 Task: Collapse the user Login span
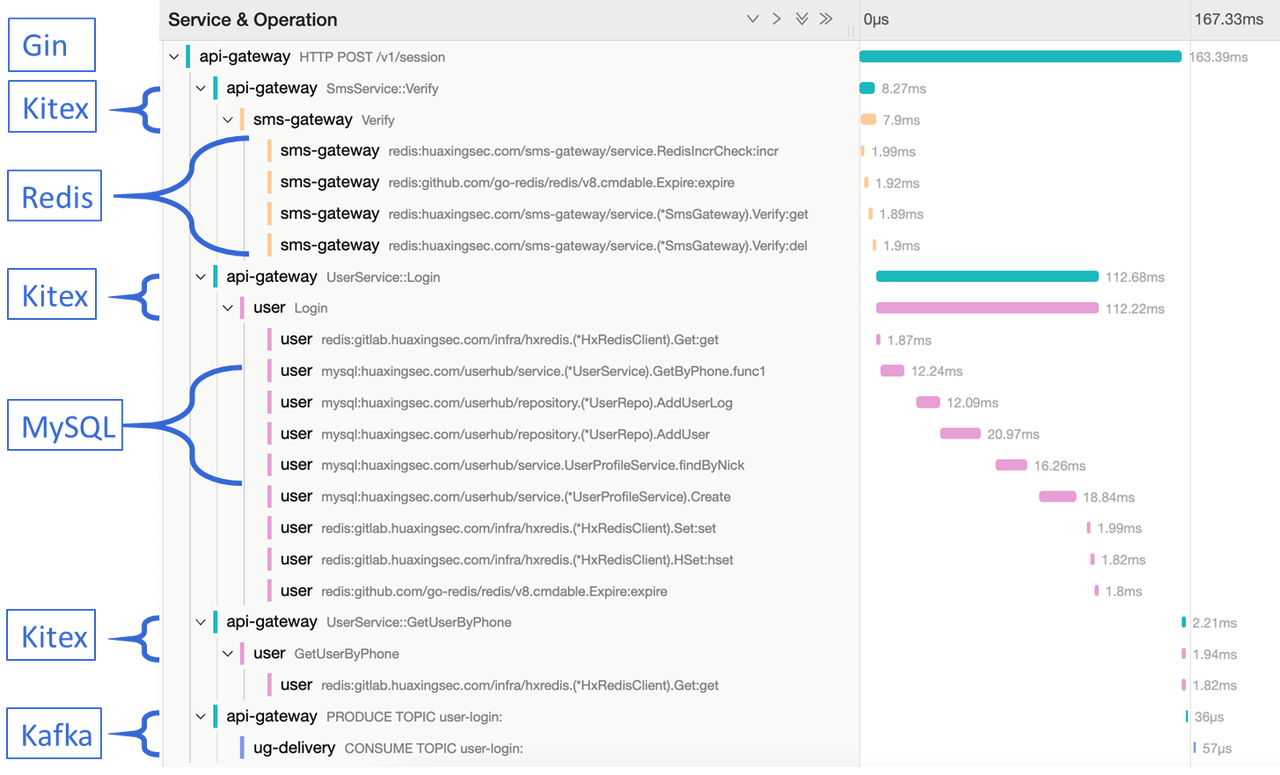228,308
